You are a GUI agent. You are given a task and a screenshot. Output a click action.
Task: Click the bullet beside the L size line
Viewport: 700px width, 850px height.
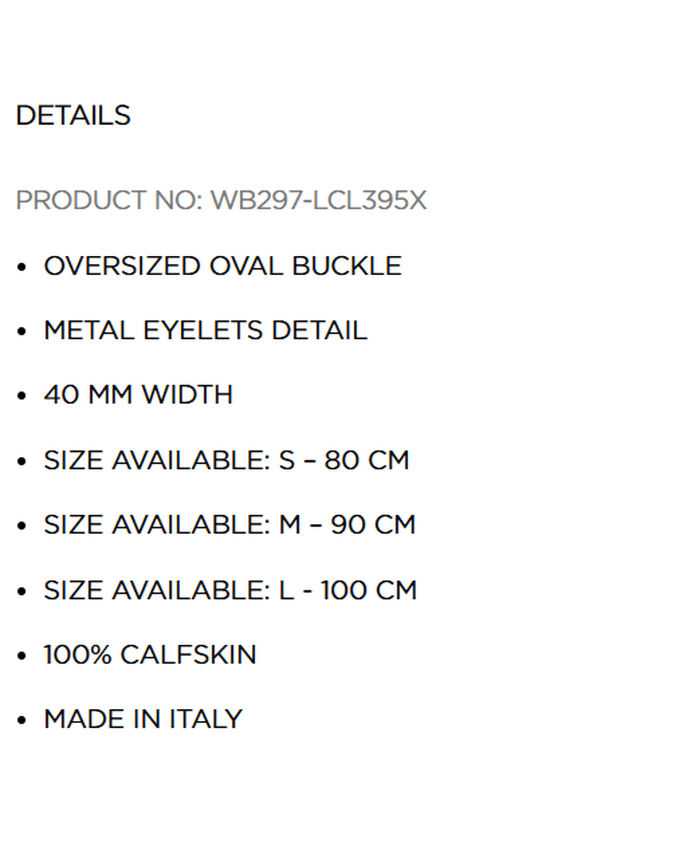(x=22, y=591)
